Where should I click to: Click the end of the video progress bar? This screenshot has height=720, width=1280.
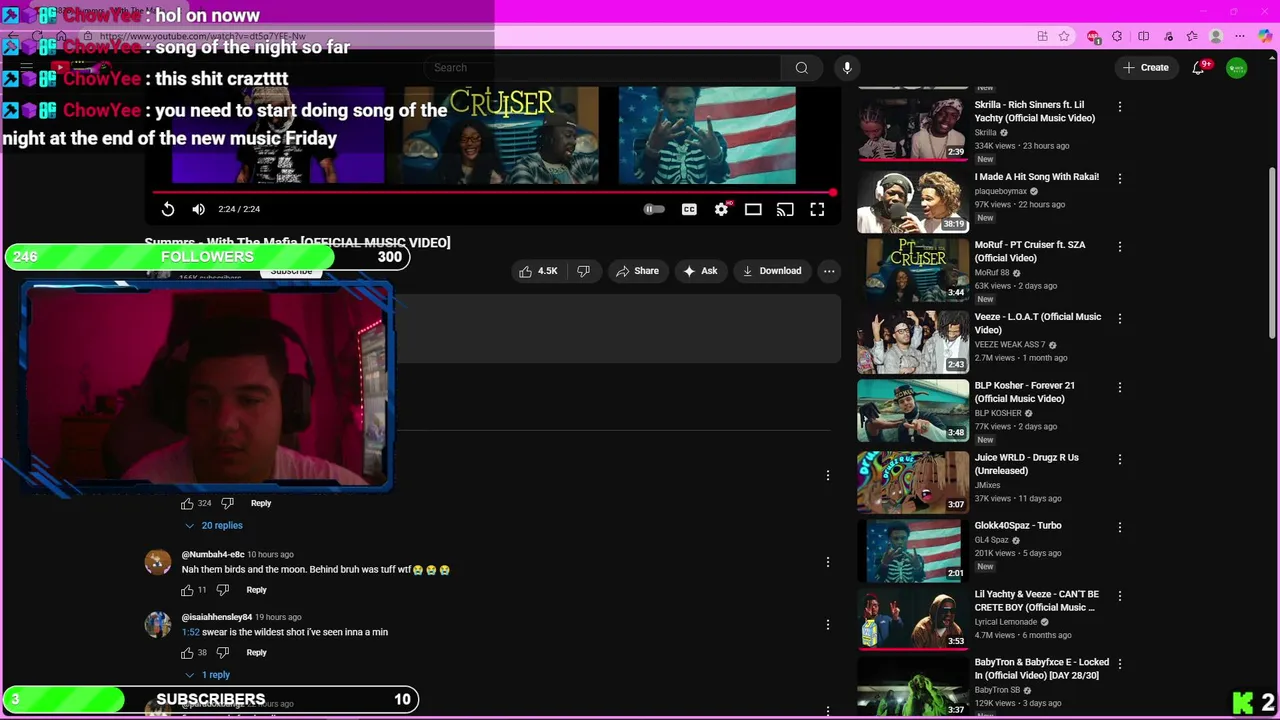click(x=831, y=192)
